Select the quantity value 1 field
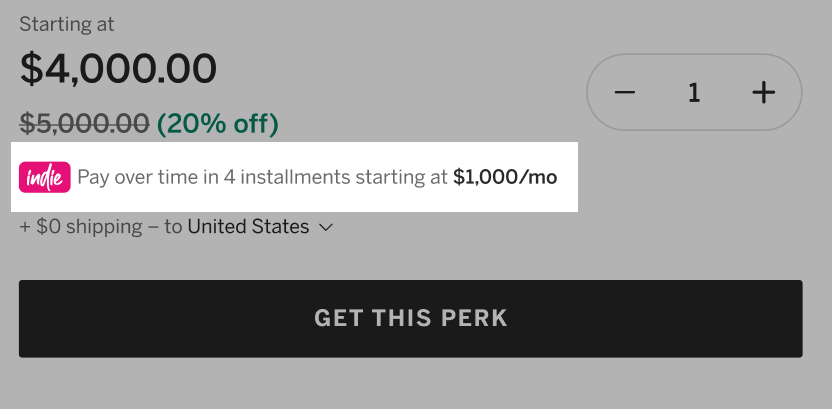832x409 pixels. point(694,93)
